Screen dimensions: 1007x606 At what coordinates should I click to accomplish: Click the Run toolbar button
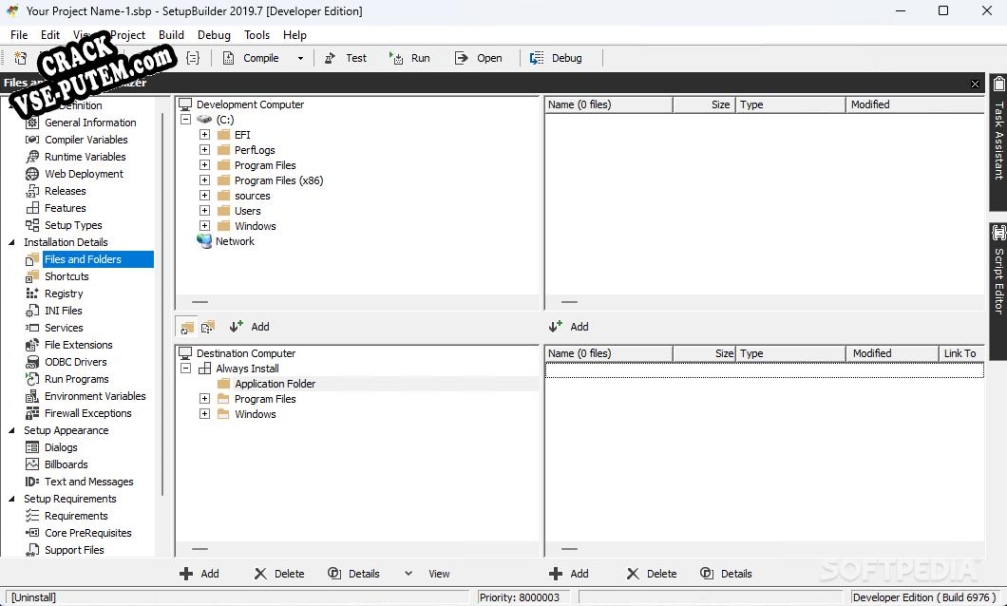point(410,58)
